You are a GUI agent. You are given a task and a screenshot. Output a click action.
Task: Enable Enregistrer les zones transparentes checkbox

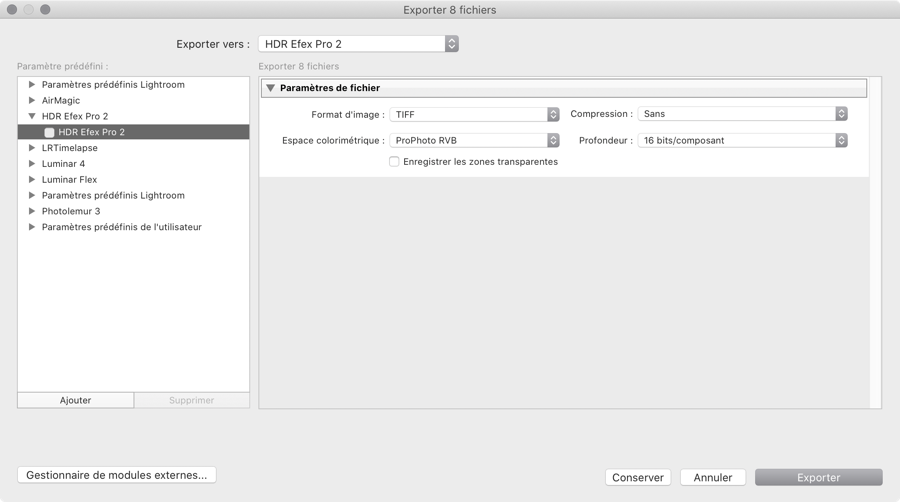(x=394, y=162)
